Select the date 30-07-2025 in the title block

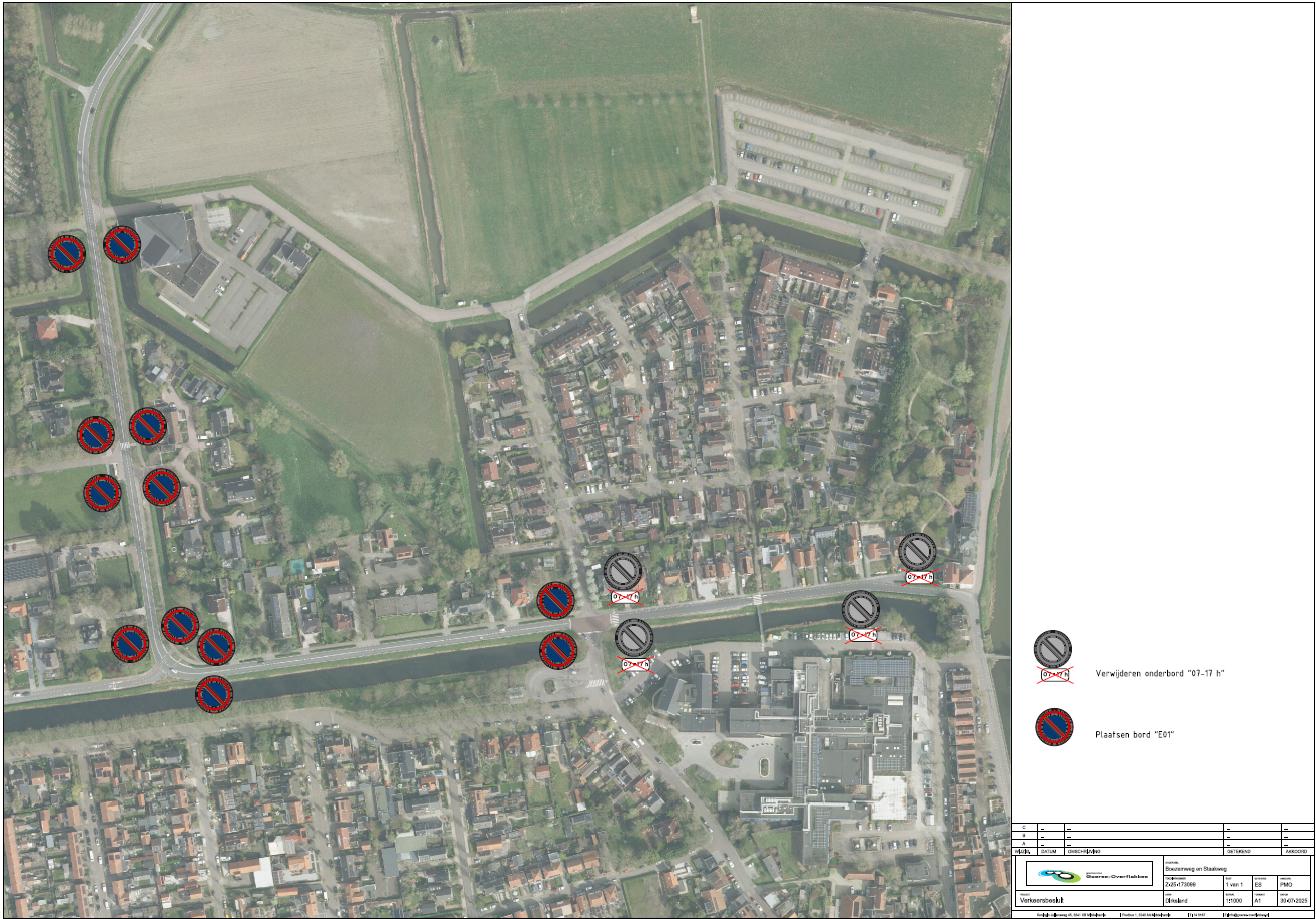(x=1293, y=900)
